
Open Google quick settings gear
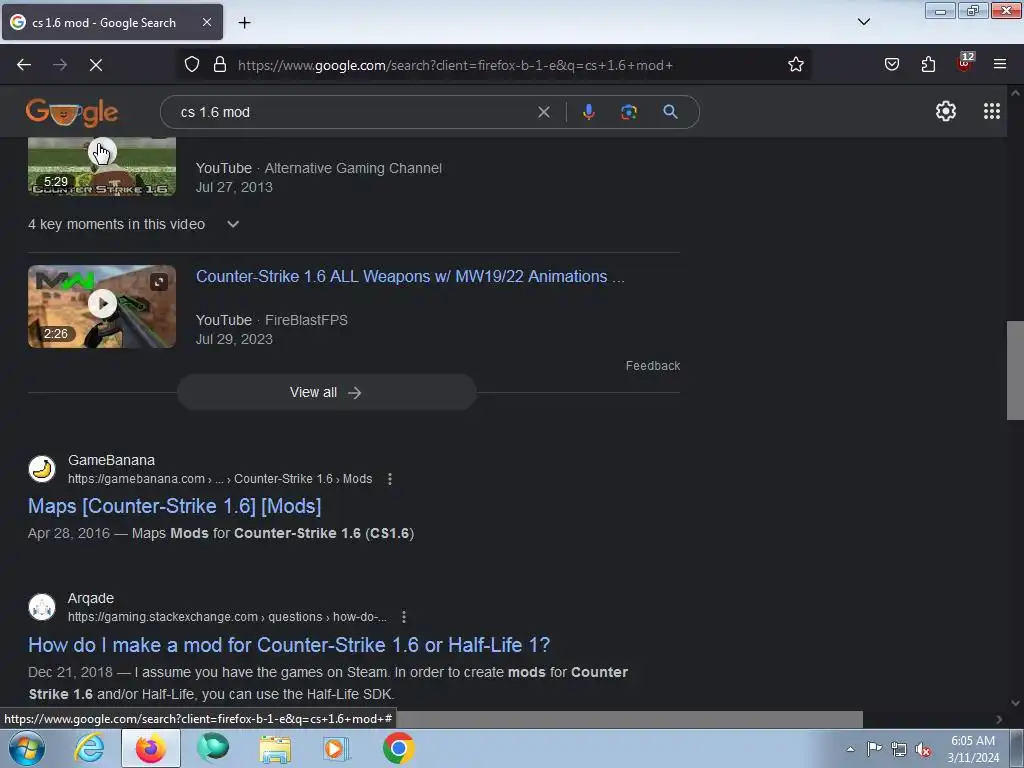pos(946,112)
